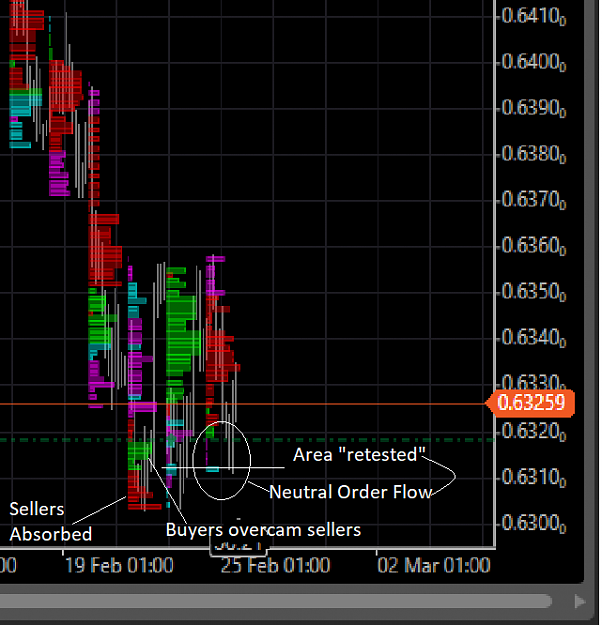Image resolution: width=602 pixels, height=625 pixels.
Task: Click the 0.6340 price axis label
Action: 533,338
